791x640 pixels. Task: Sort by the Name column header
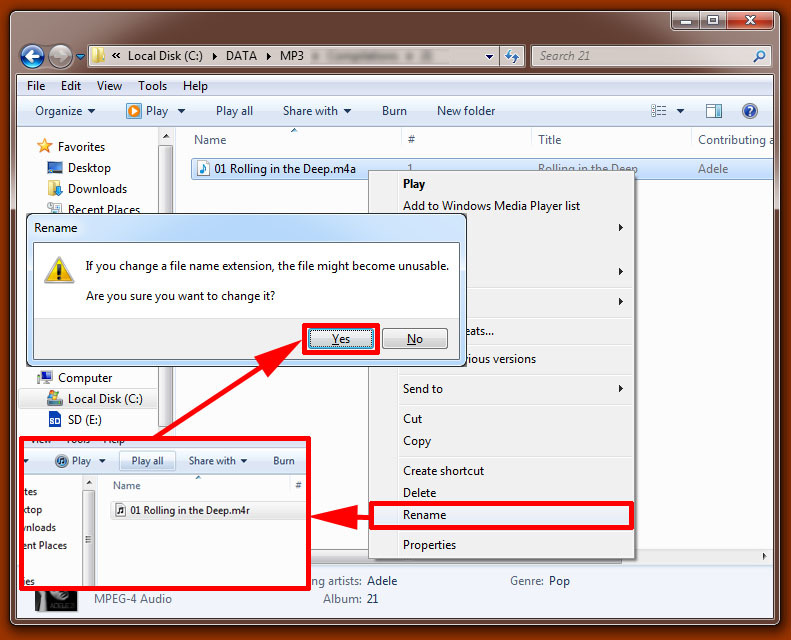click(x=210, y=140)
